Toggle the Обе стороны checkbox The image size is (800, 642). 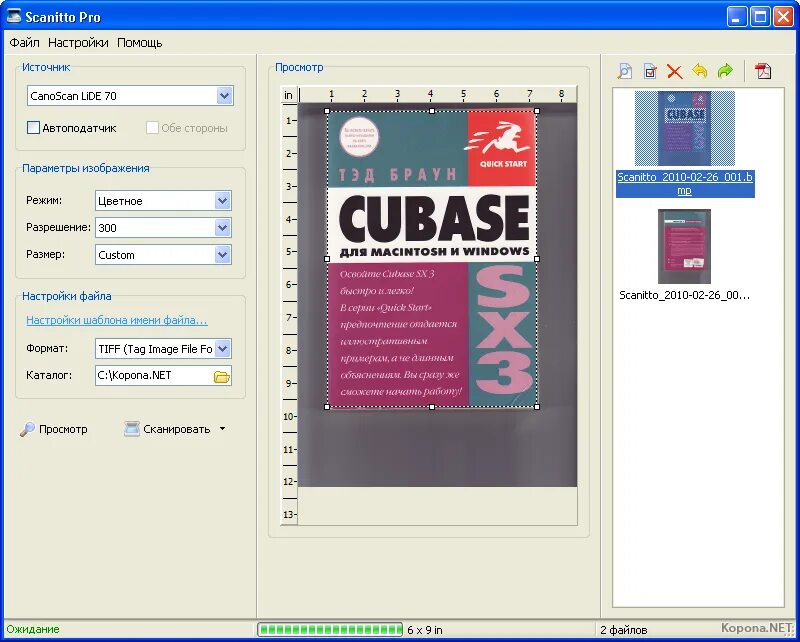click(152, 128)
